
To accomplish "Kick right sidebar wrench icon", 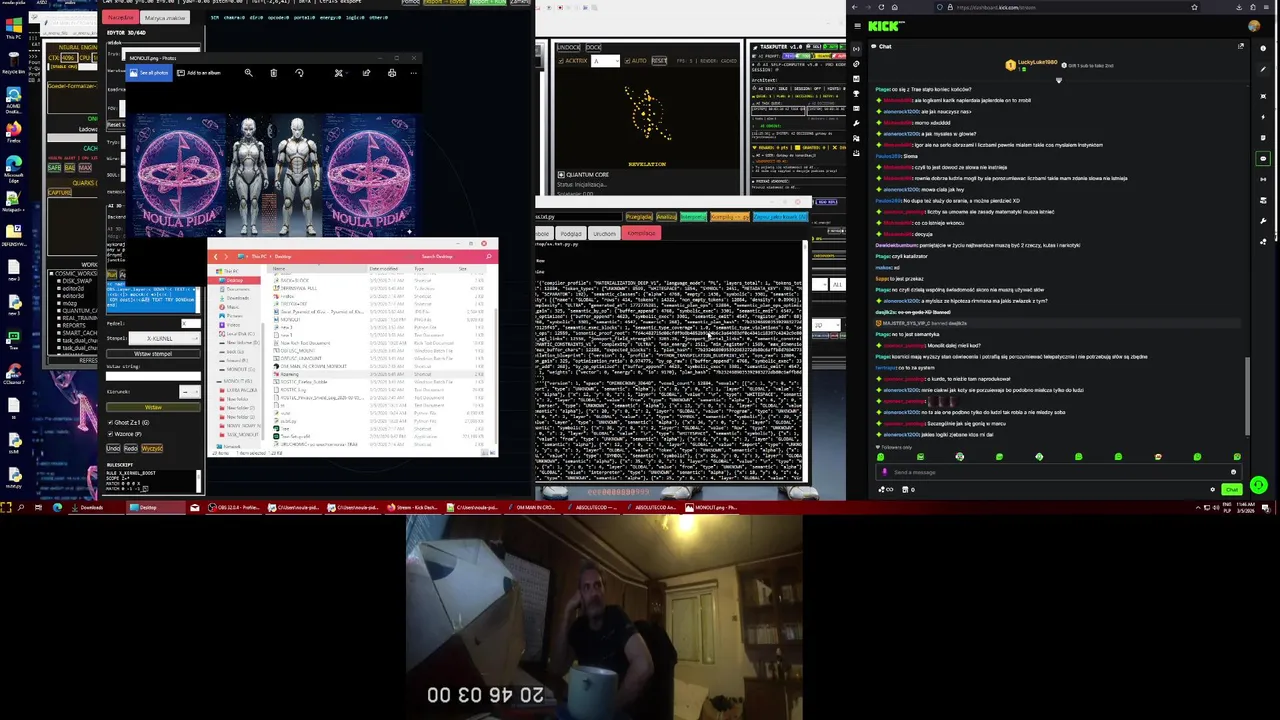I will point(1263,221).
